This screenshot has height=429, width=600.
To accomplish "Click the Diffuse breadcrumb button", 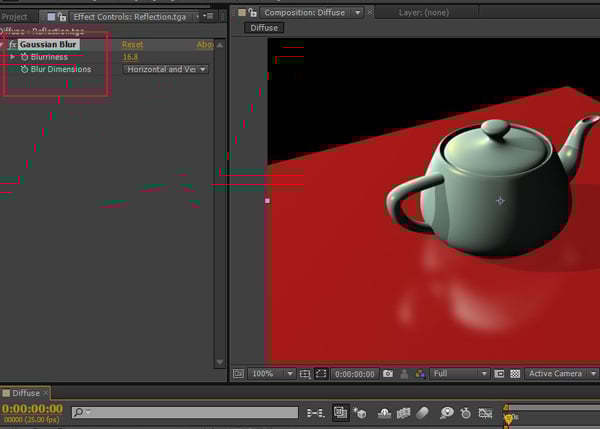I will tap(264, 28).
